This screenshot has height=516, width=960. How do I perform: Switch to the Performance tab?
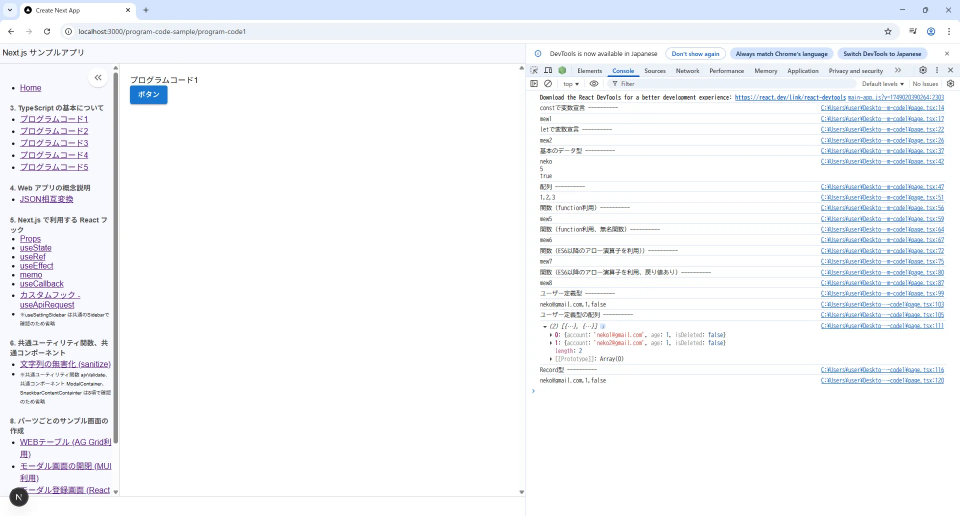[726, 71]
